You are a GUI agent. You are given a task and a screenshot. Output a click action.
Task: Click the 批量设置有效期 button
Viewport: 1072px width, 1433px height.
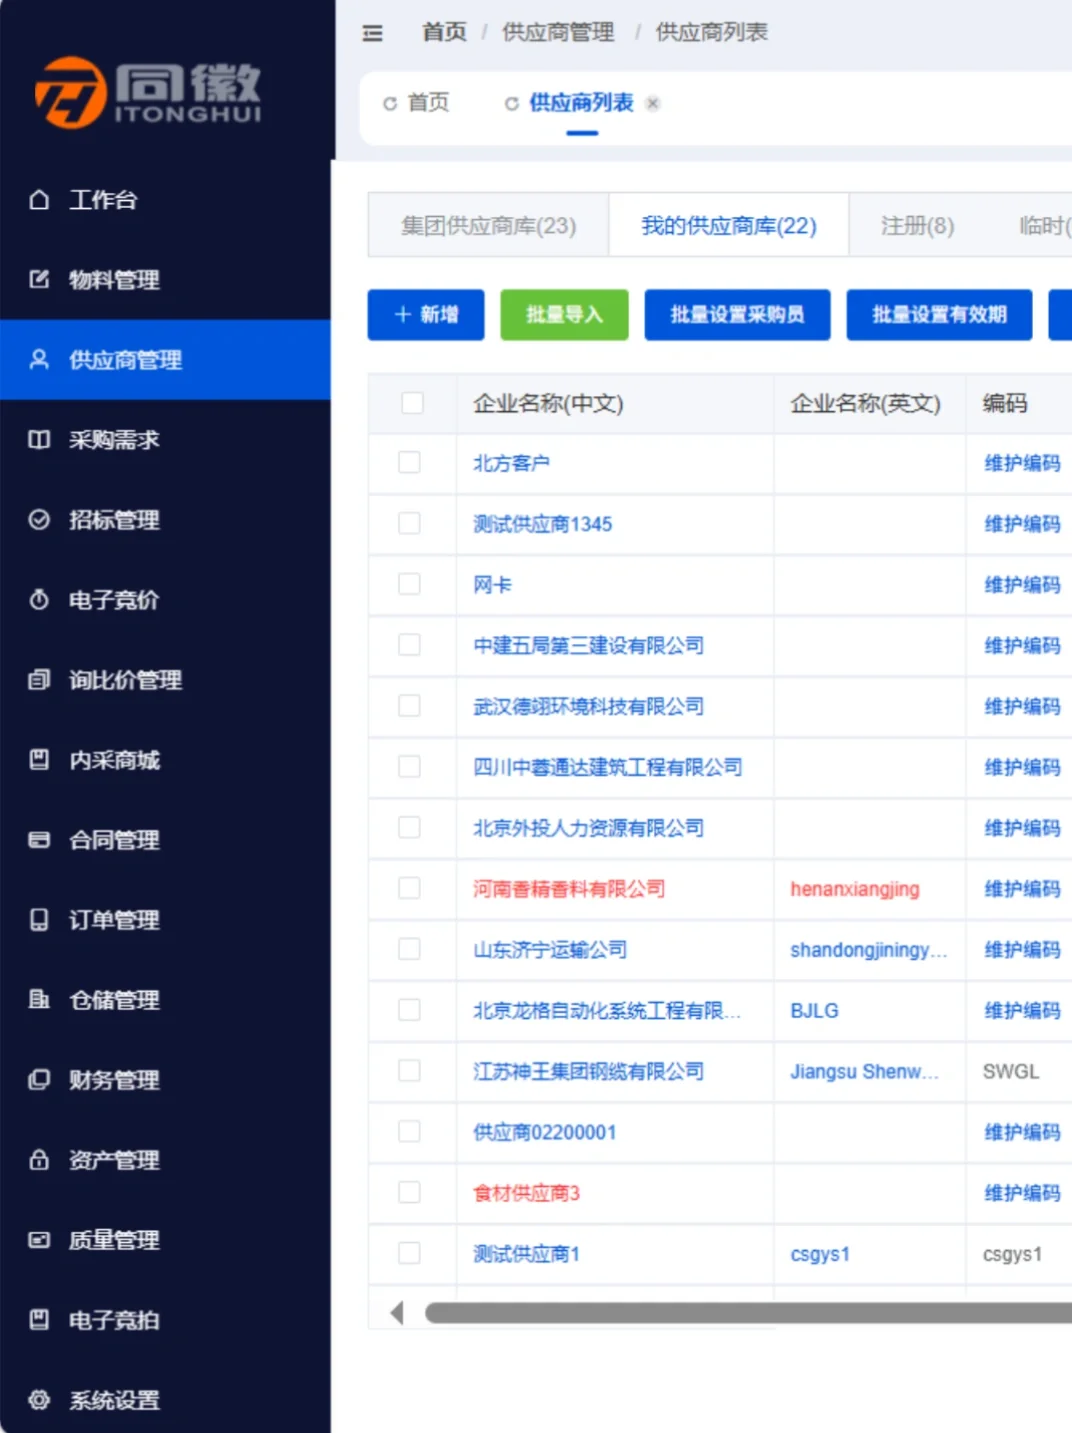[x=938, y=315]
